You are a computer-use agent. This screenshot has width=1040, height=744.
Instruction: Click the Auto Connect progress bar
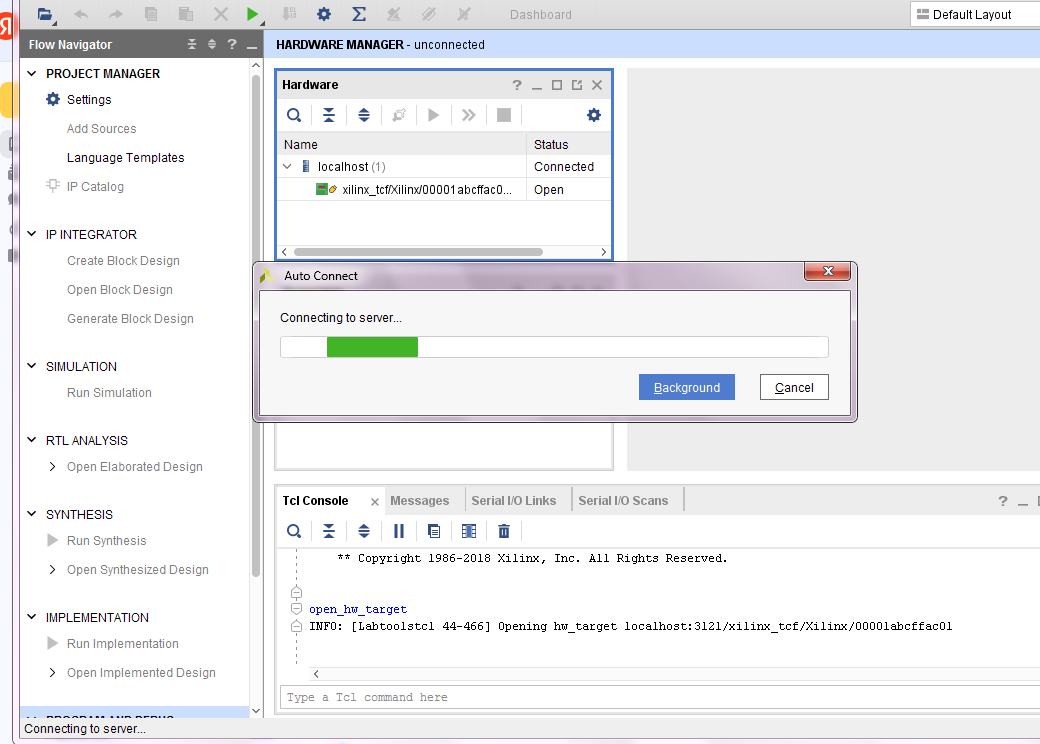pyautogui.click(x=554, y=347)
